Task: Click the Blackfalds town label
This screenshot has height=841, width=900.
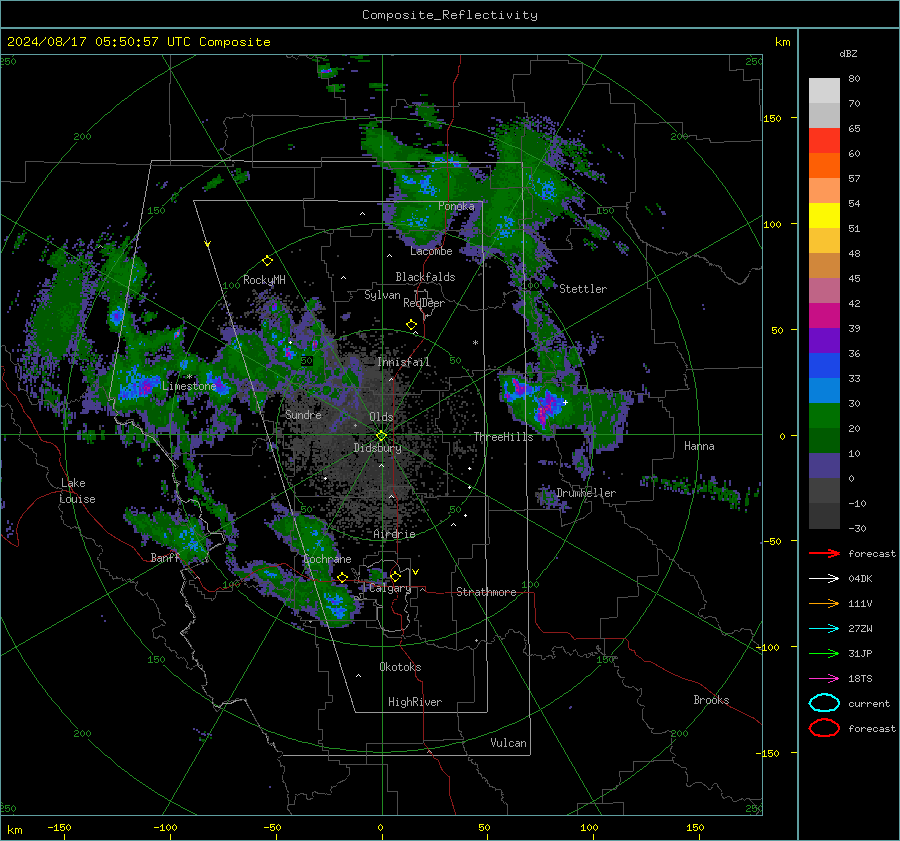Action: (425, 277)
